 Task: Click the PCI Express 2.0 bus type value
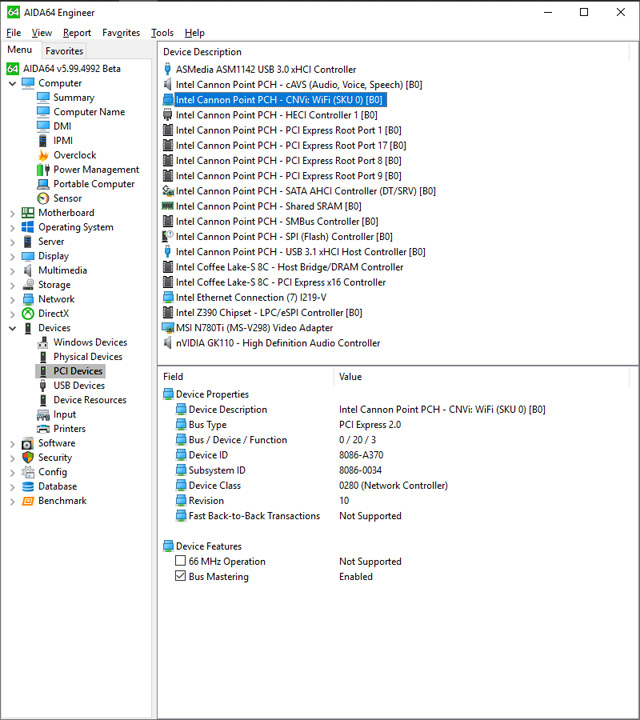tap(370, 425)
